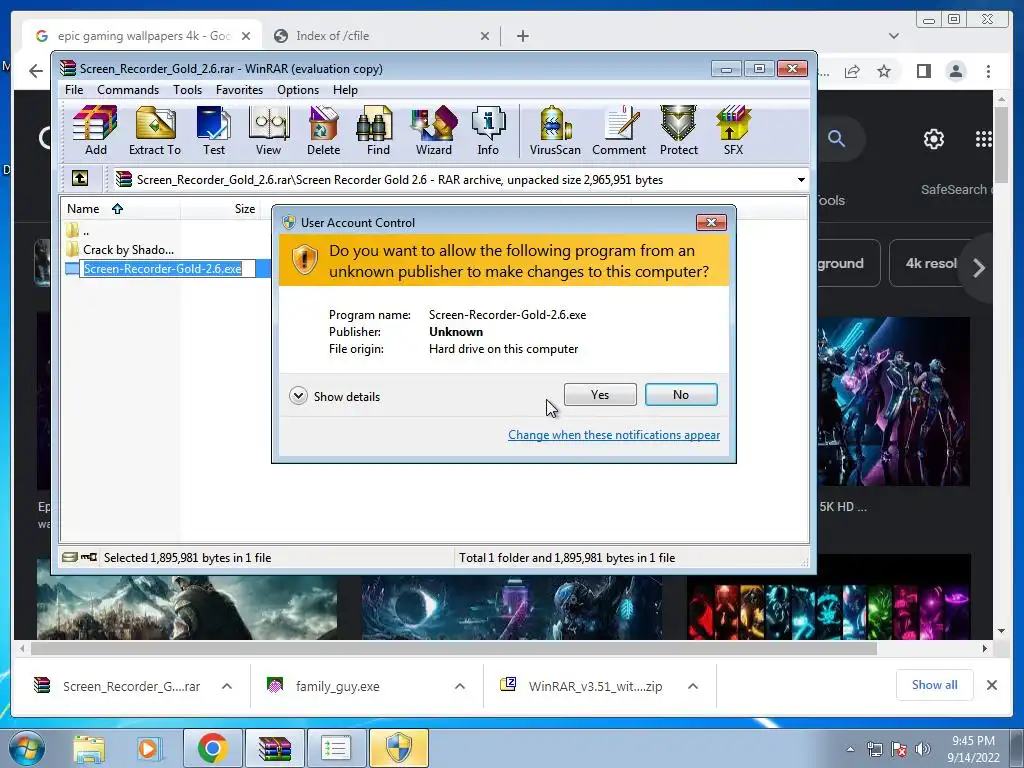Sort by Size column header

click(220, 209)
